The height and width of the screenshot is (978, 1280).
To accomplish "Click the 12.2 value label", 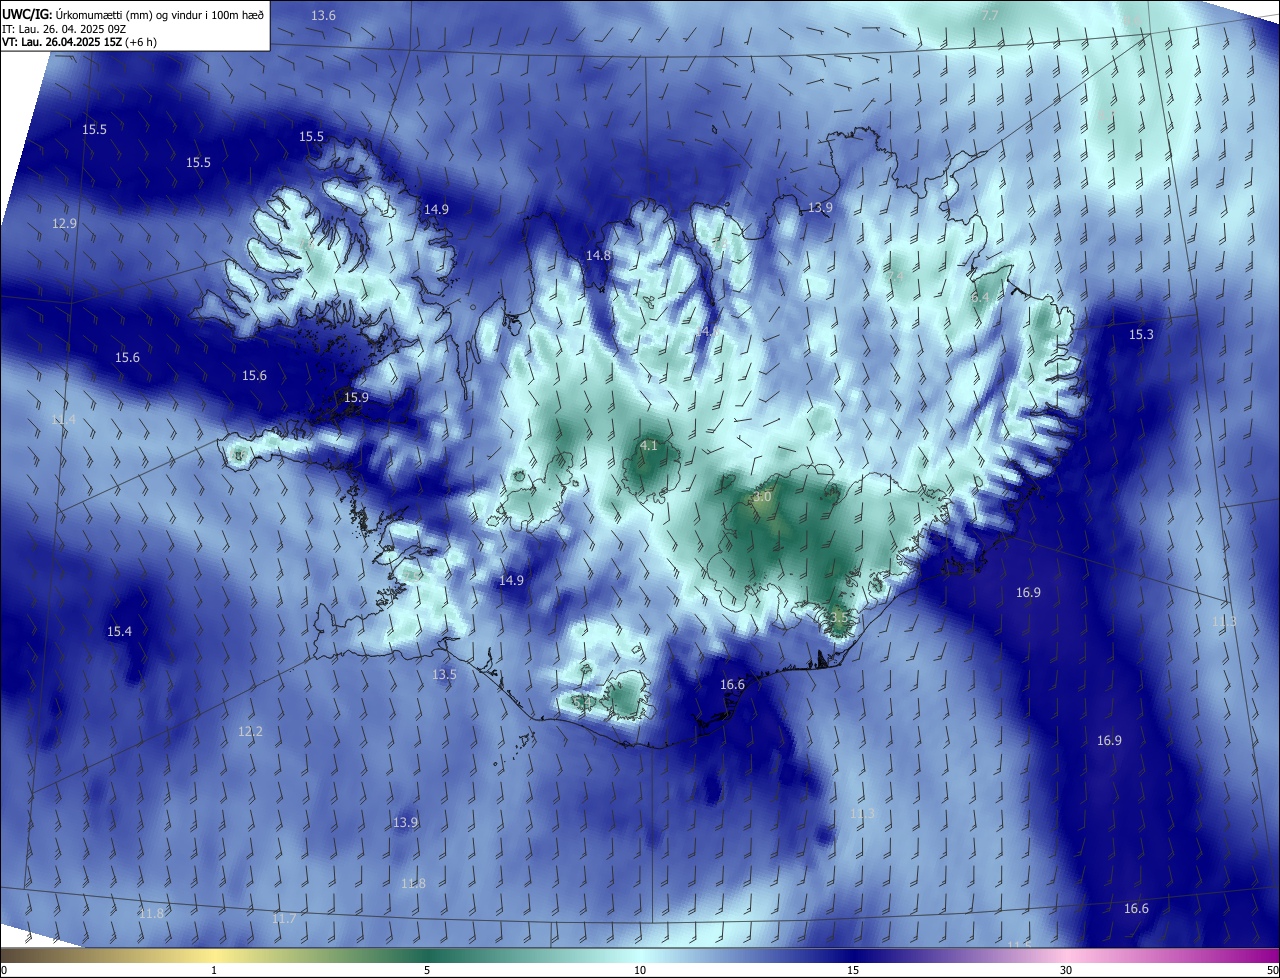I will [x=250, y=732].
